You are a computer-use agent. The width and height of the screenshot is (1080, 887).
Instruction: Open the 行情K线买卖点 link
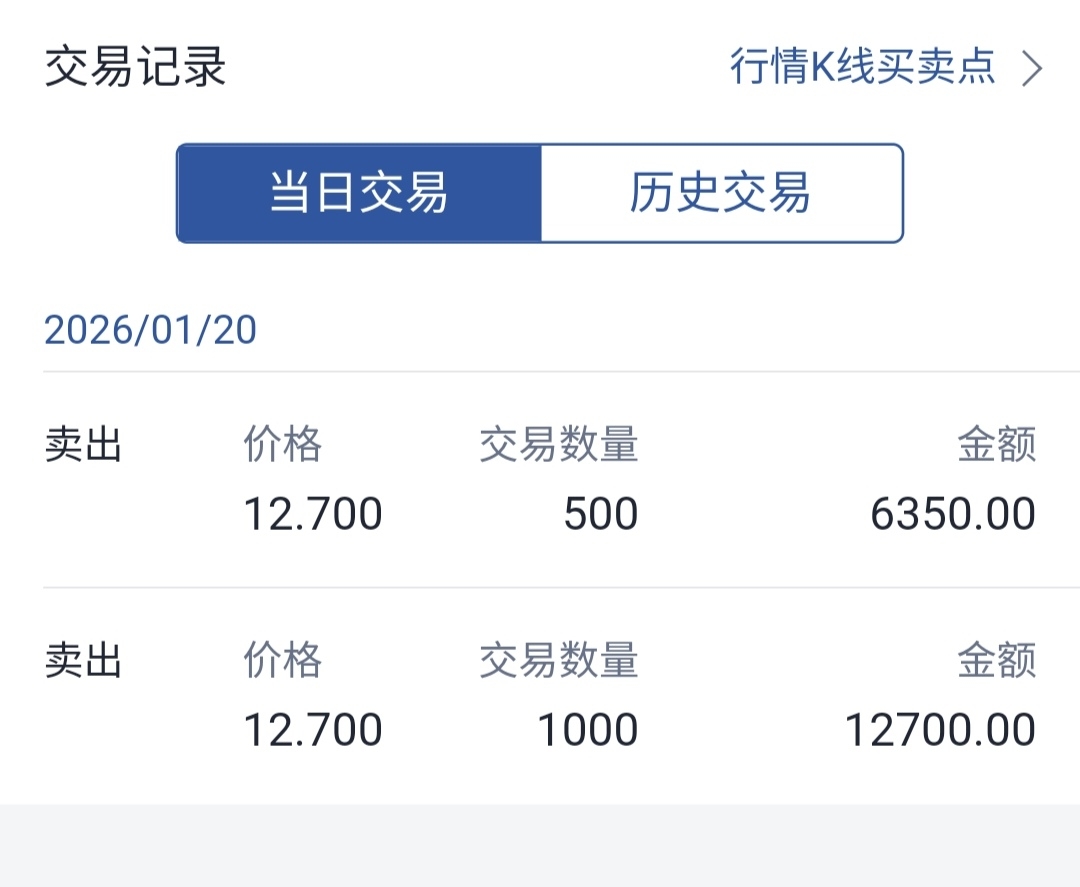point(862,67)
